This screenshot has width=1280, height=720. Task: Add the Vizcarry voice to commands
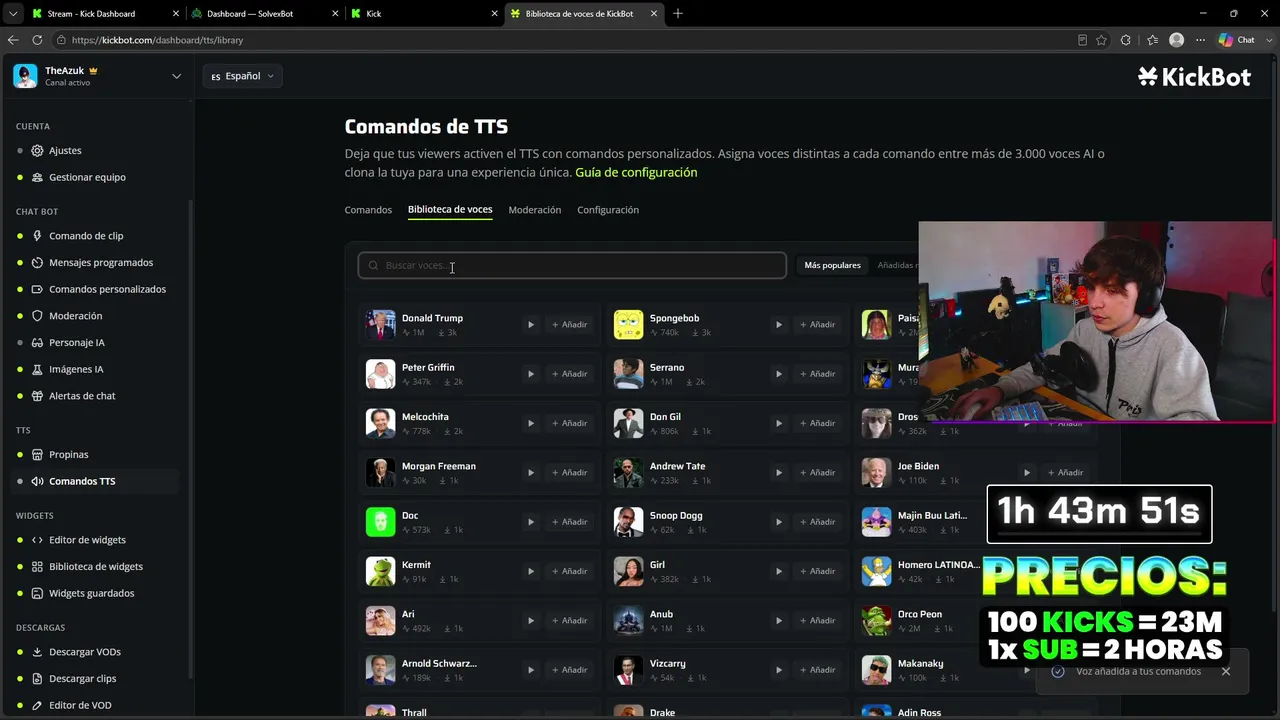coord(817,670)
